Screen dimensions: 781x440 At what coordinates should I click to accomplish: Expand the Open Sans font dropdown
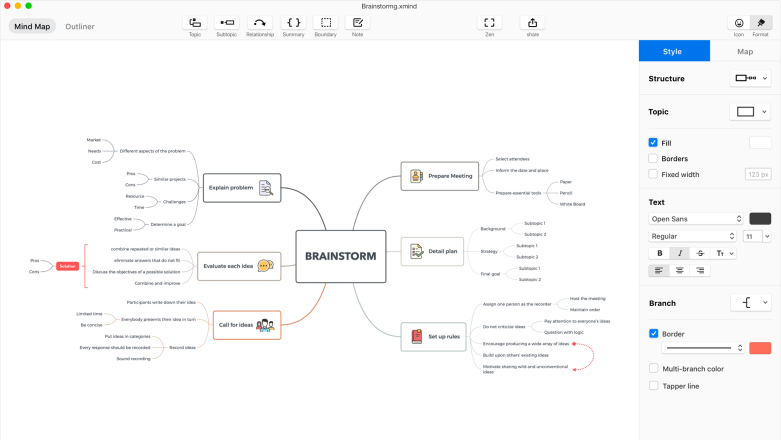(696, 219)
